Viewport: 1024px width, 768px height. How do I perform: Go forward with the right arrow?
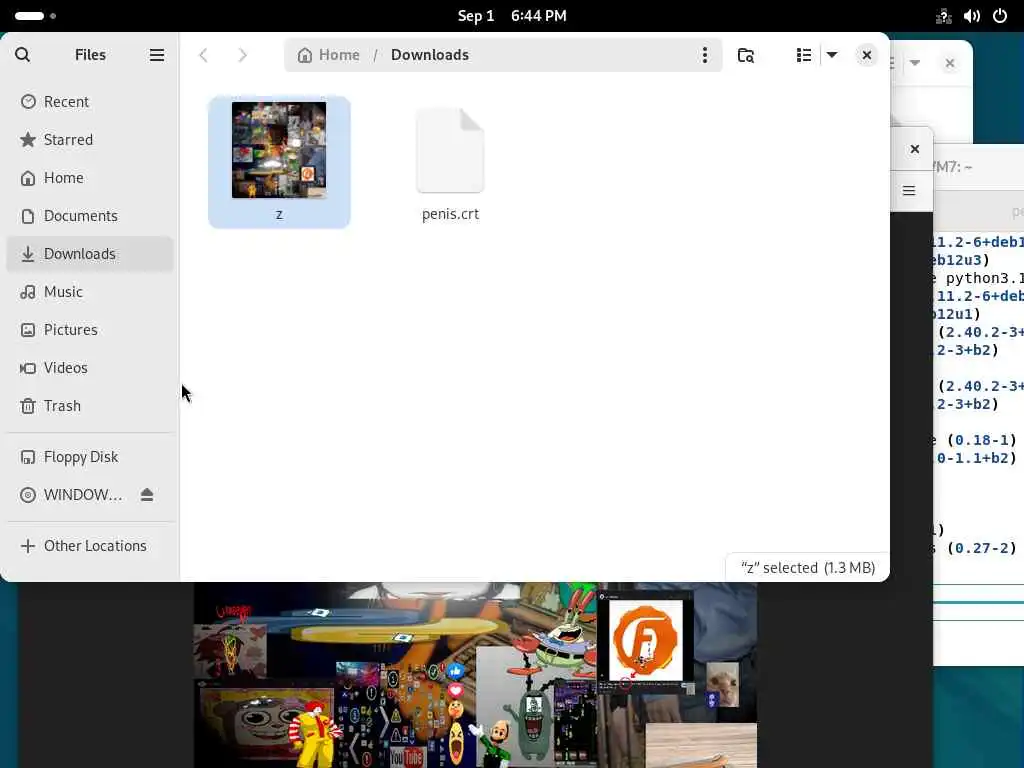coord(243,55)
